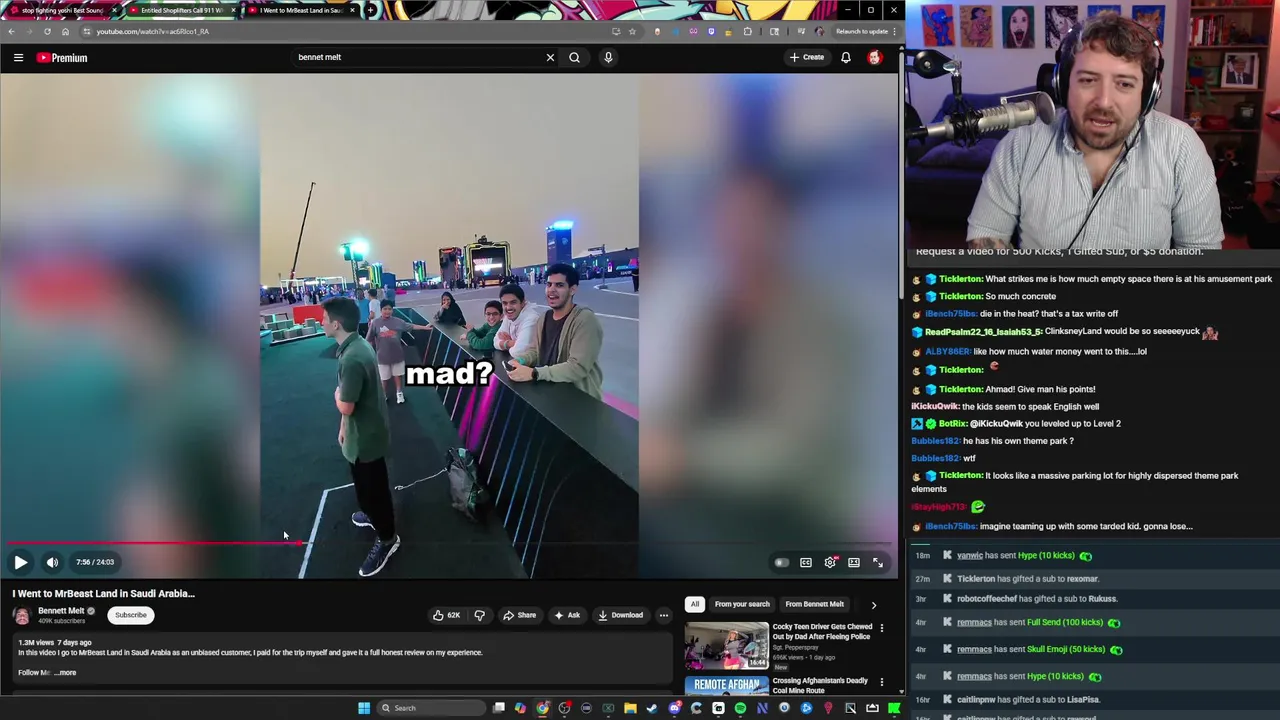This screenshot has height=720, width=1280.
Task: Select the From Bennett Melt chip
Action: click(x=814, y=604)
